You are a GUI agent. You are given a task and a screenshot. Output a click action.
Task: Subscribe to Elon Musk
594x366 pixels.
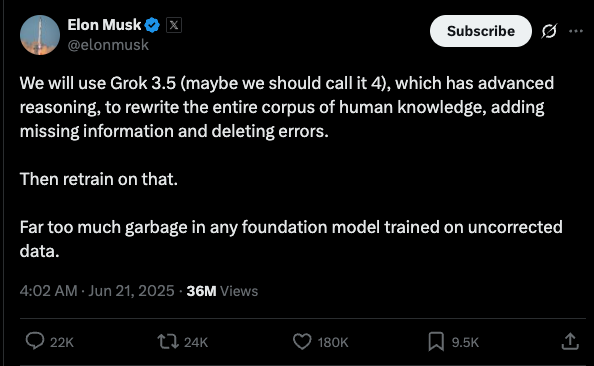coord(481,31)
